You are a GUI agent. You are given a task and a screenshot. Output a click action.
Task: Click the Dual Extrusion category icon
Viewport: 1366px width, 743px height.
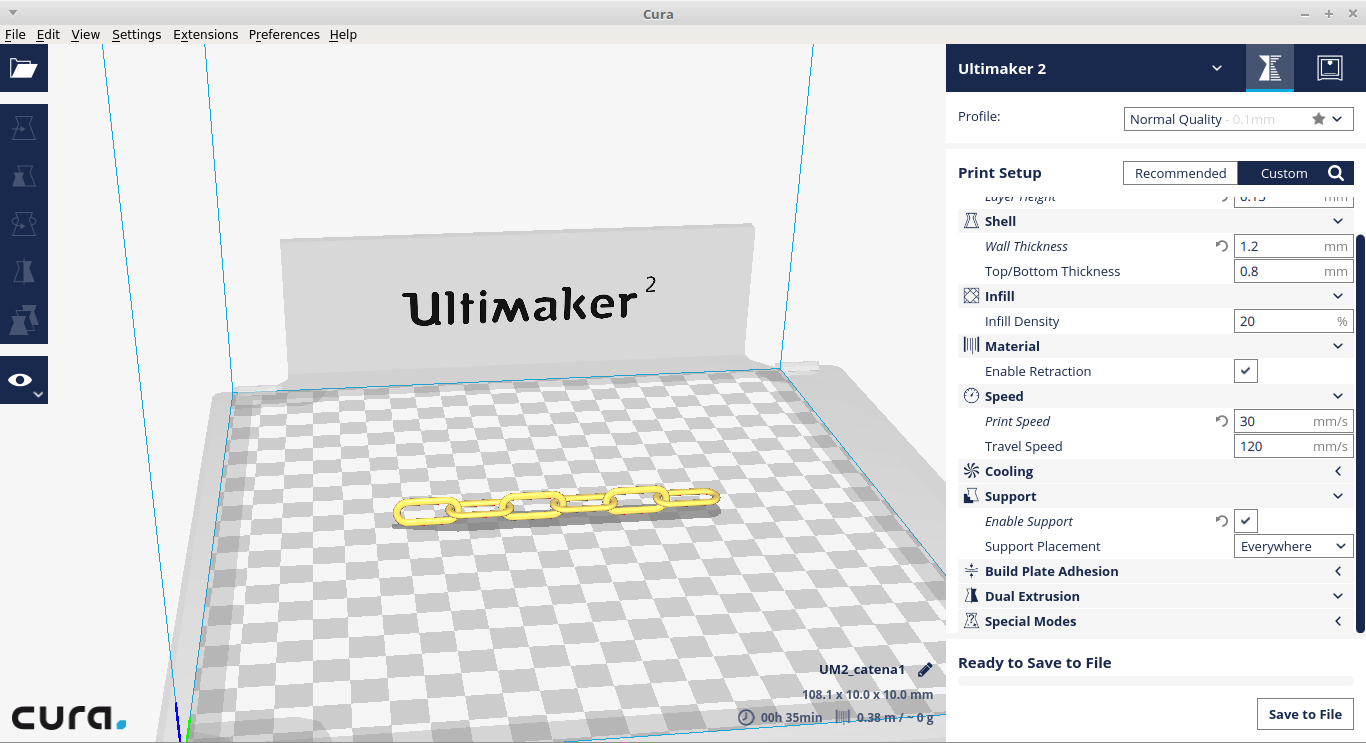(971, 596)
